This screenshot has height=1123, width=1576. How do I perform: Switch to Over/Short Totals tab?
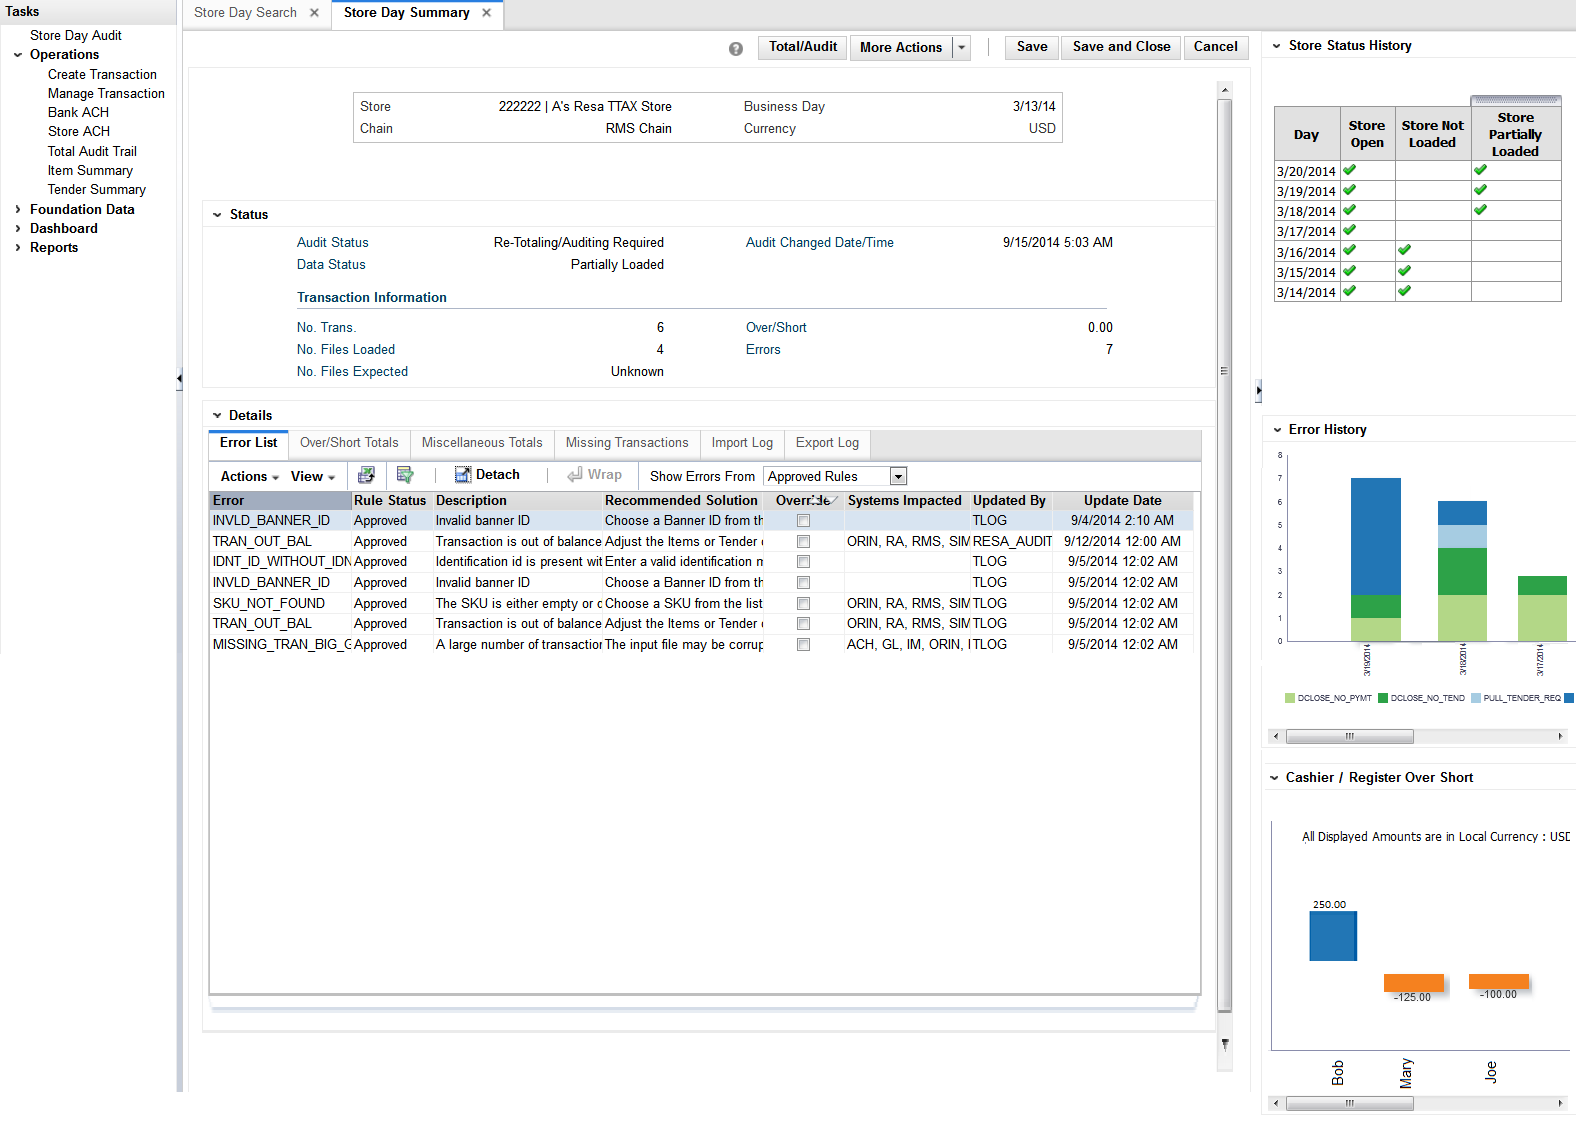point(349,443)
